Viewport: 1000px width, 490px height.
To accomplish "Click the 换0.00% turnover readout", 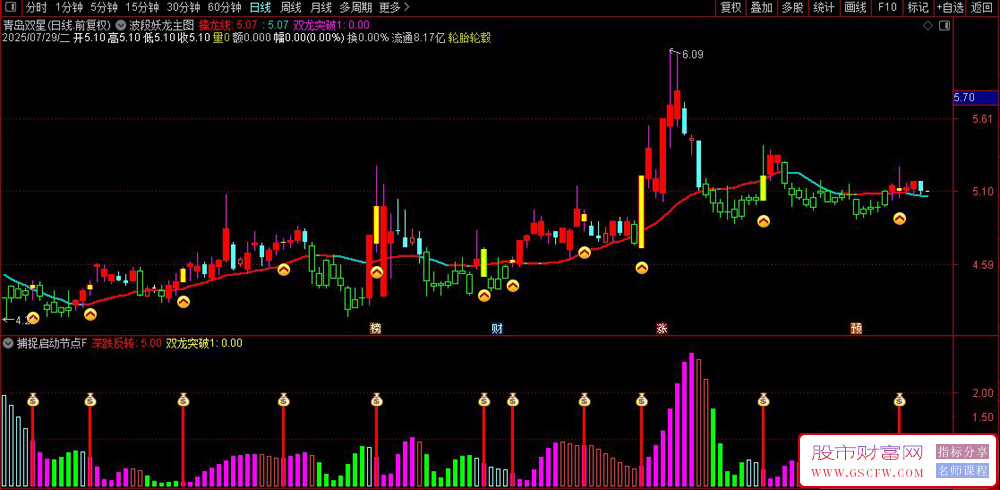I will point(367,38).
